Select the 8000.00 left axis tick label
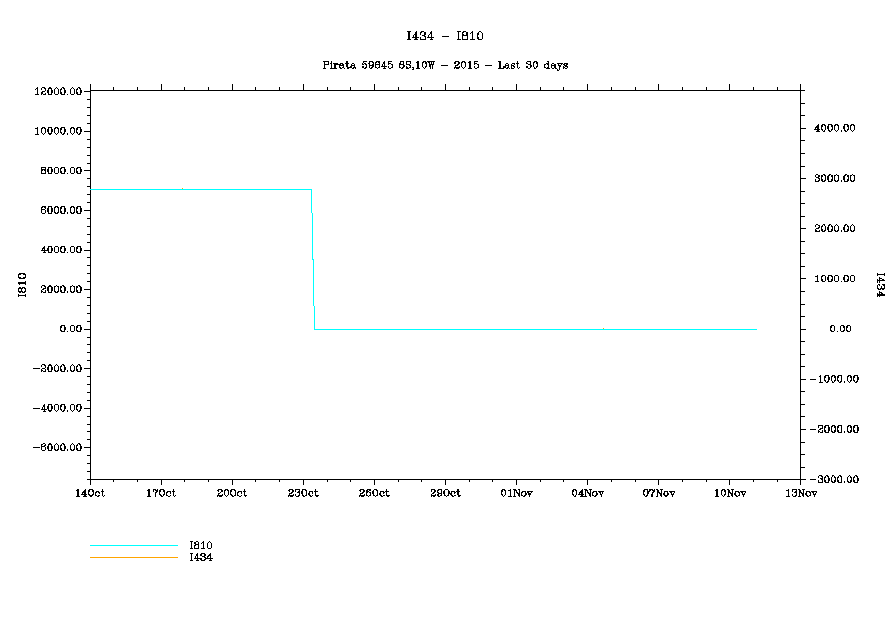 pyautogui.click(x=58, y=171)
